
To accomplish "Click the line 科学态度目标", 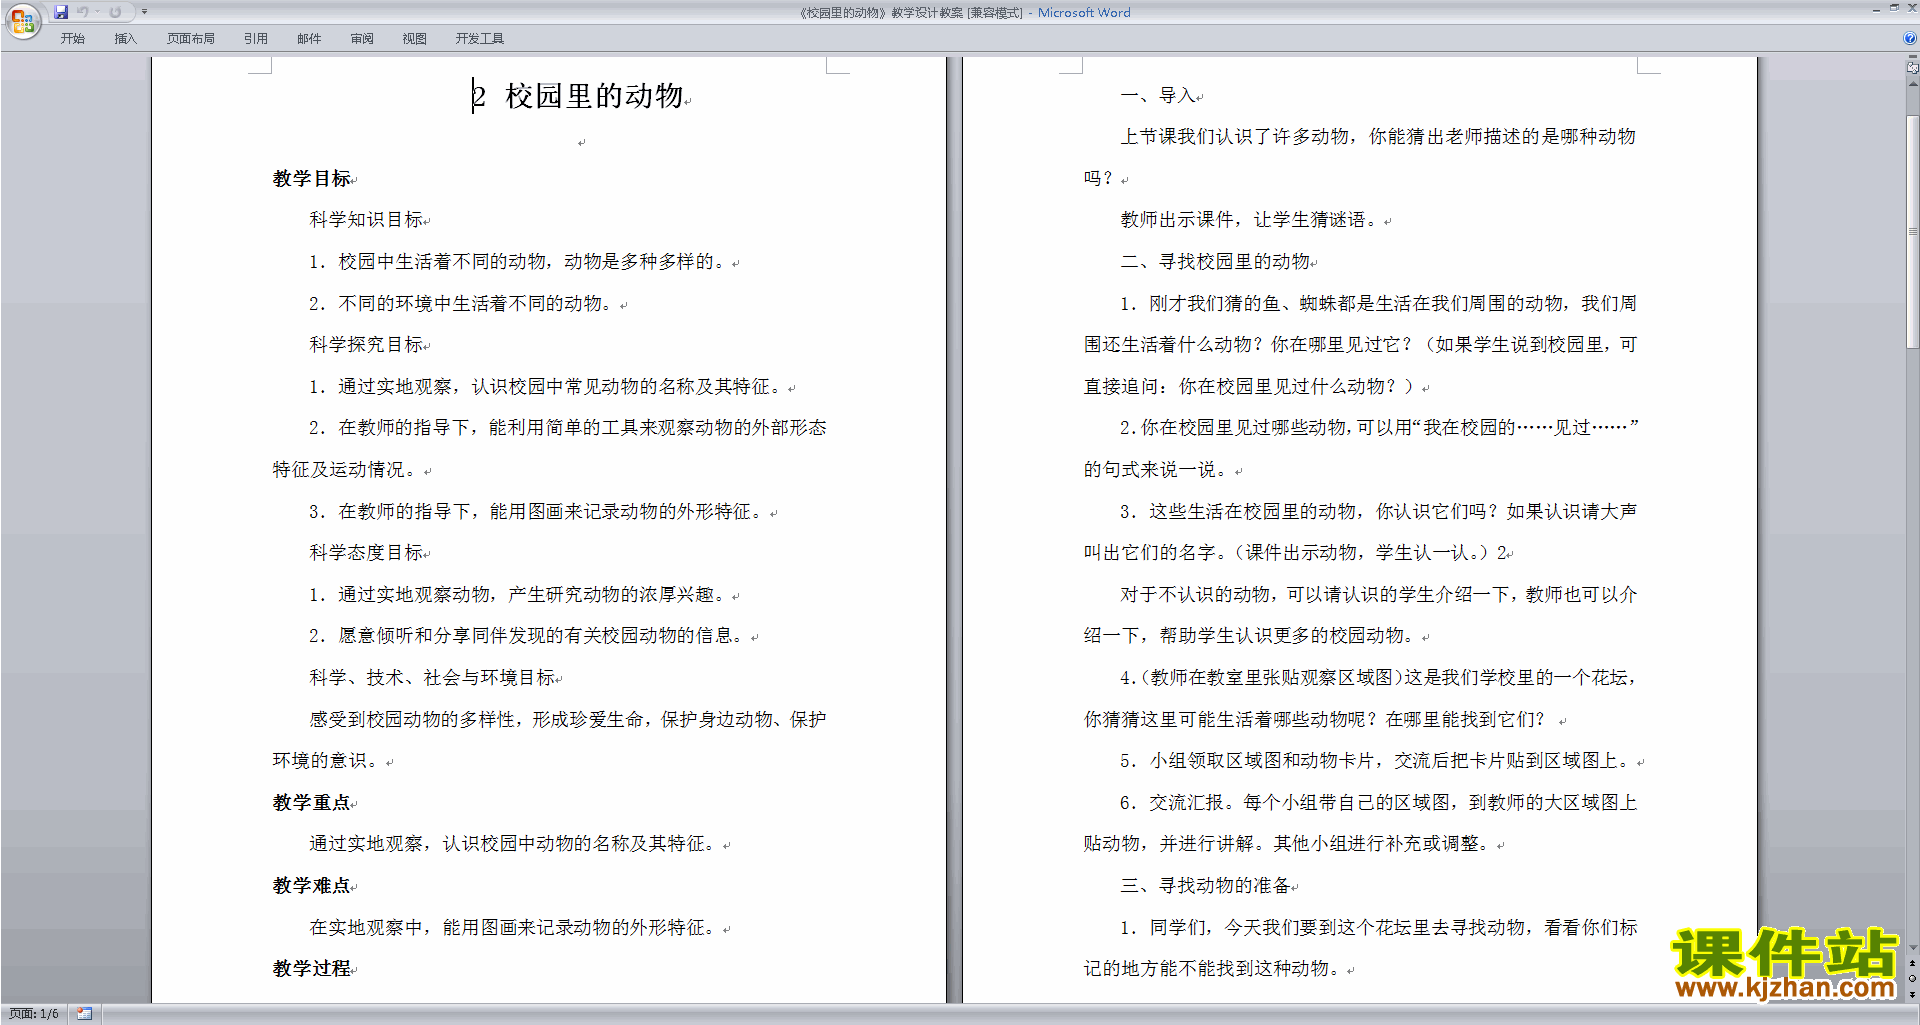I will (x=366, y=553).
